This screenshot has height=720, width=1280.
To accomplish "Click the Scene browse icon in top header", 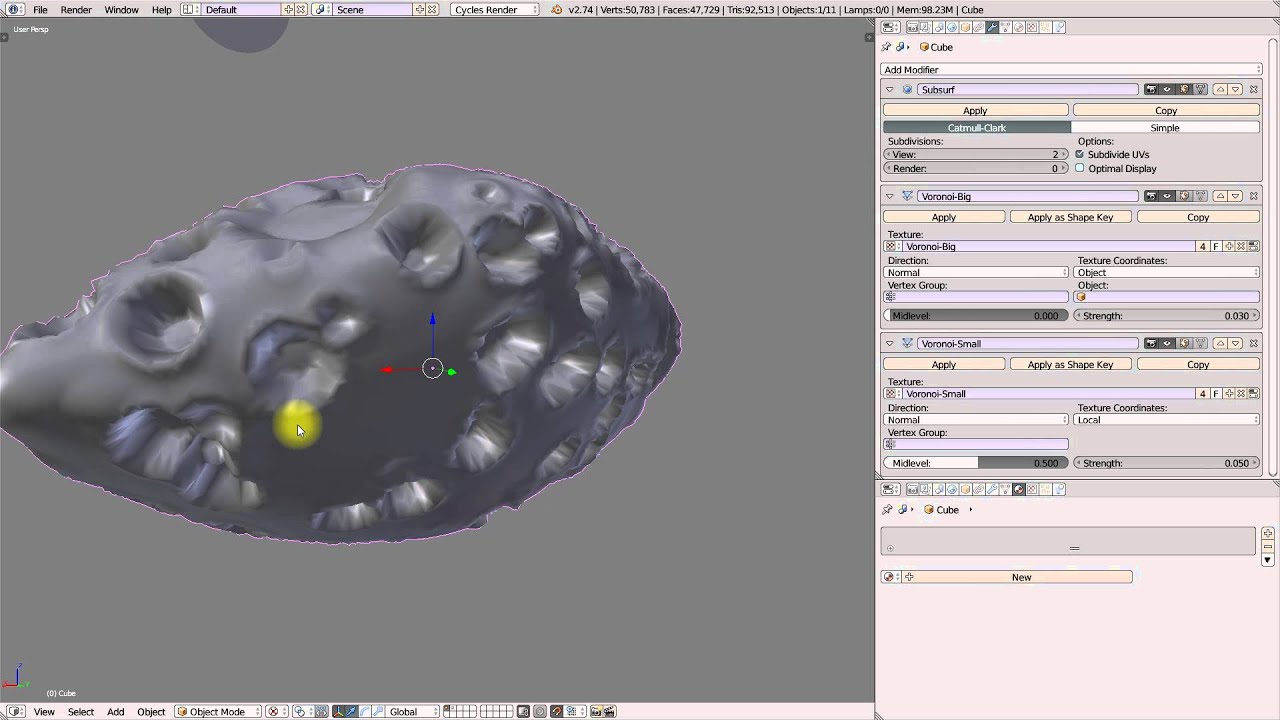I will (323, 9).
